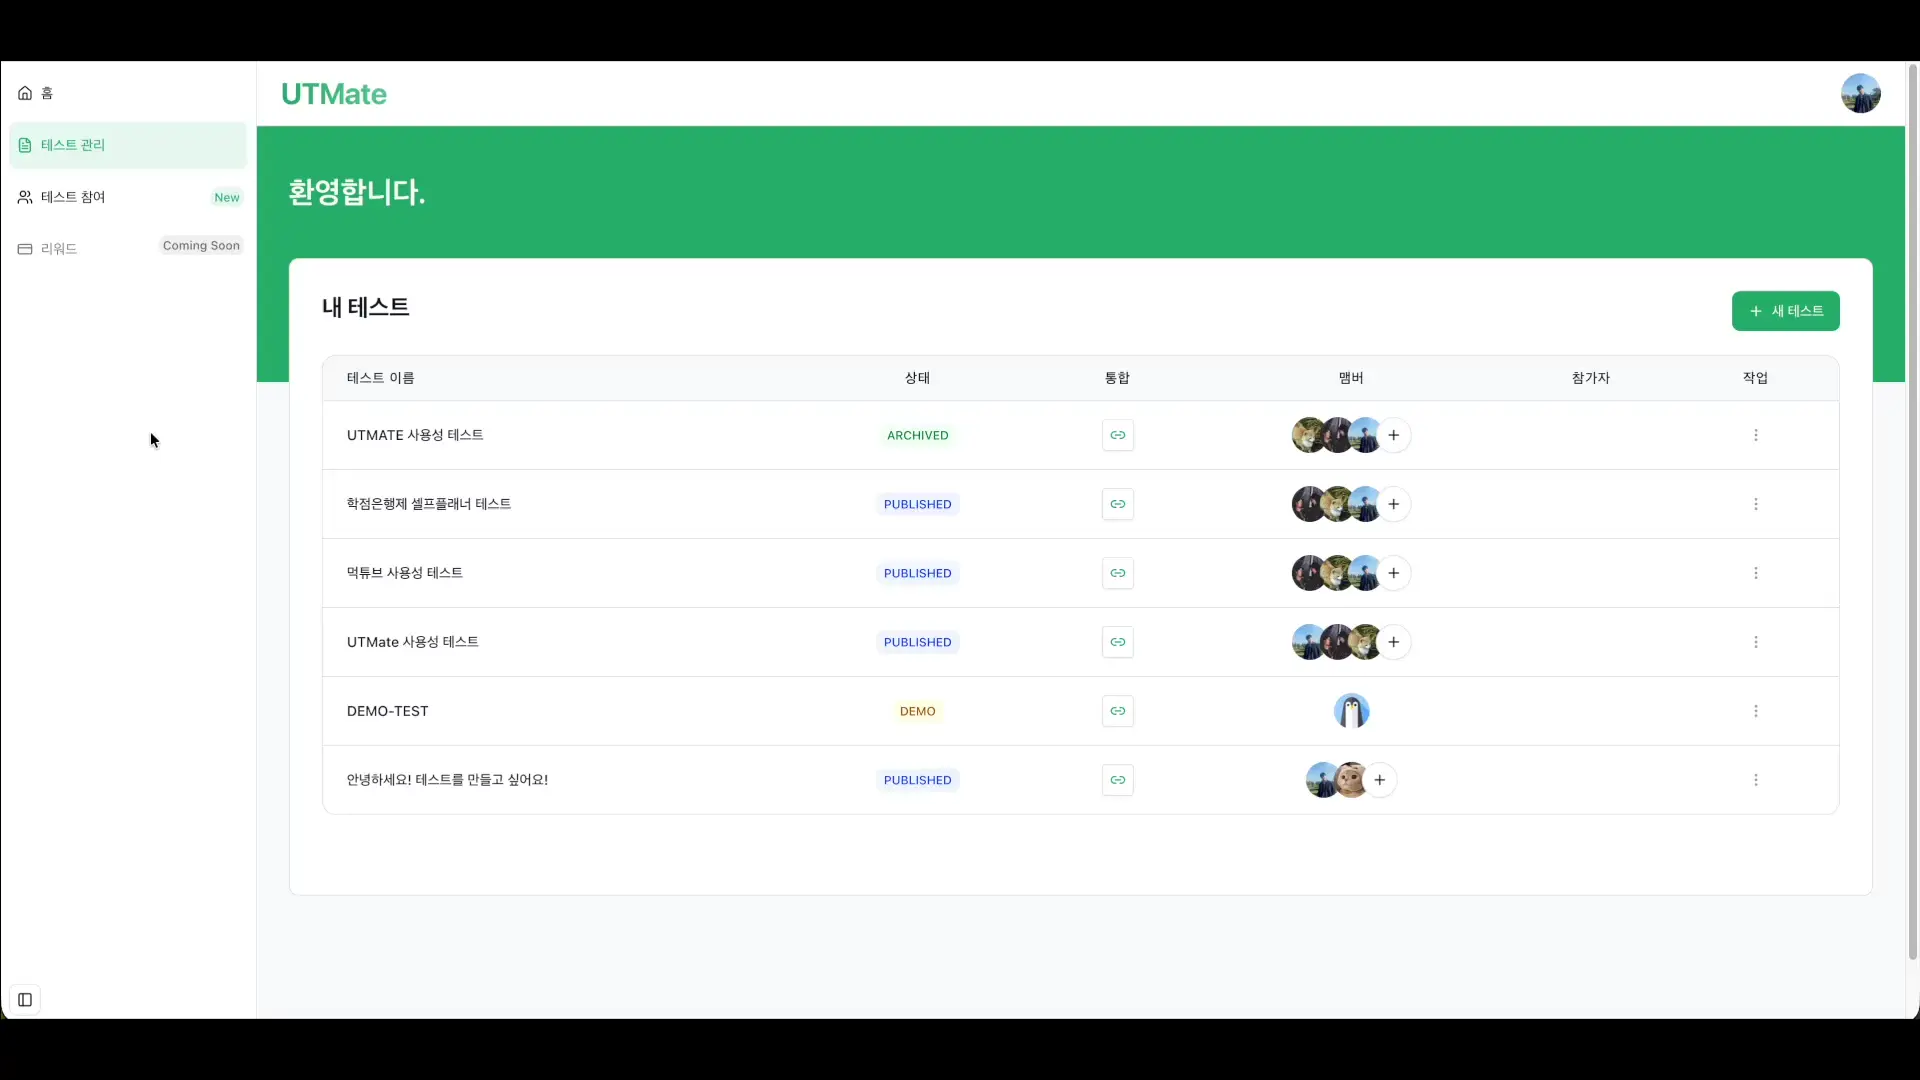Open more options for DEMO-TEST row
Screen dimensions: 1920x1080
(1755, 711)
